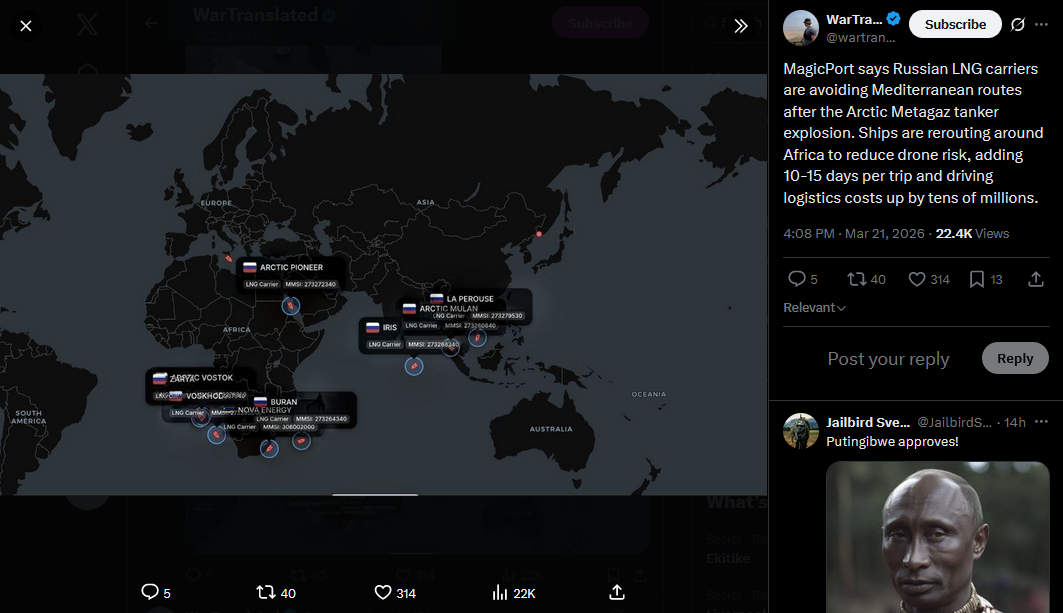Repost using the icon with 40 in sidebar
This screenshot has height=613, width=1063.
[x=866, y=279]
